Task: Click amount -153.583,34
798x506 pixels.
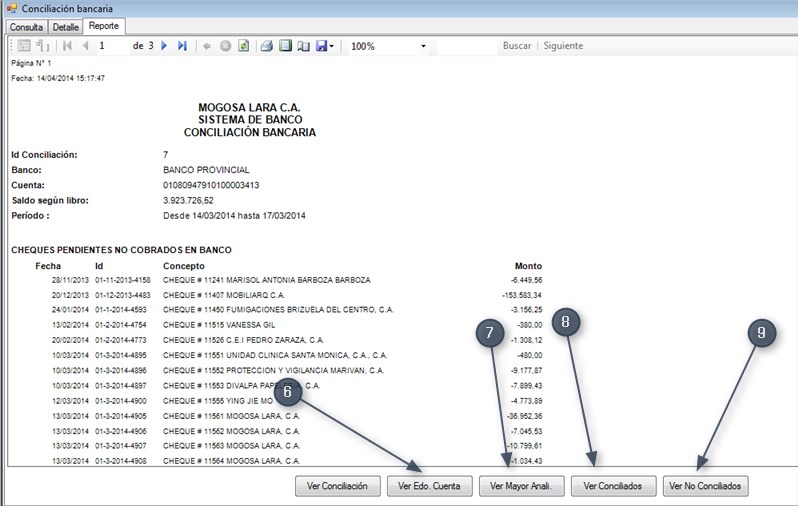Action: [x=522, y=295]
